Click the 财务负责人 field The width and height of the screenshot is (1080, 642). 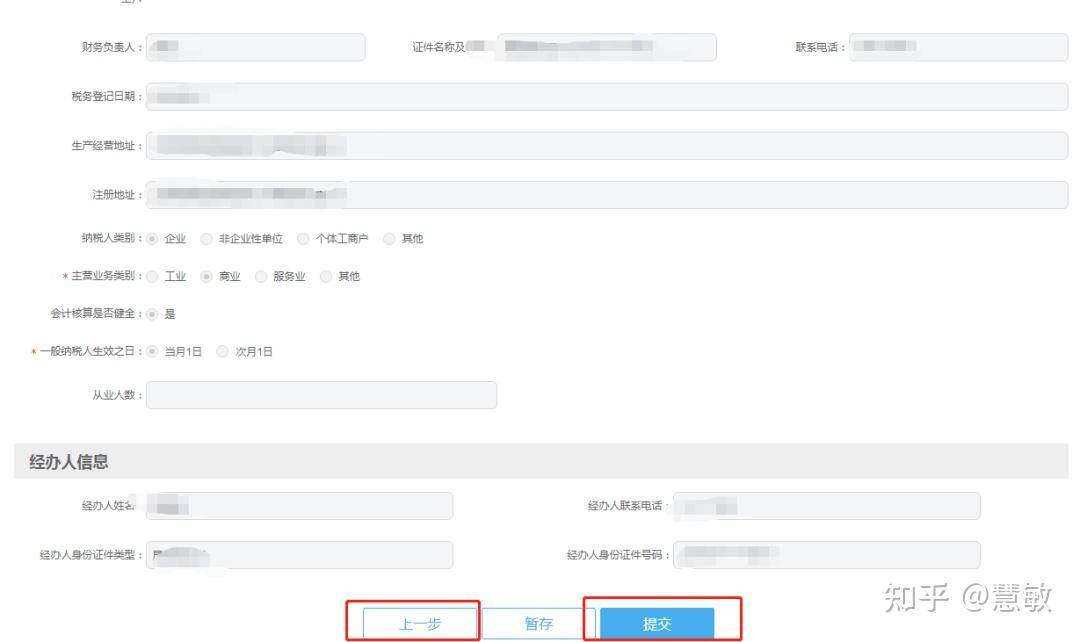[256, 47]
